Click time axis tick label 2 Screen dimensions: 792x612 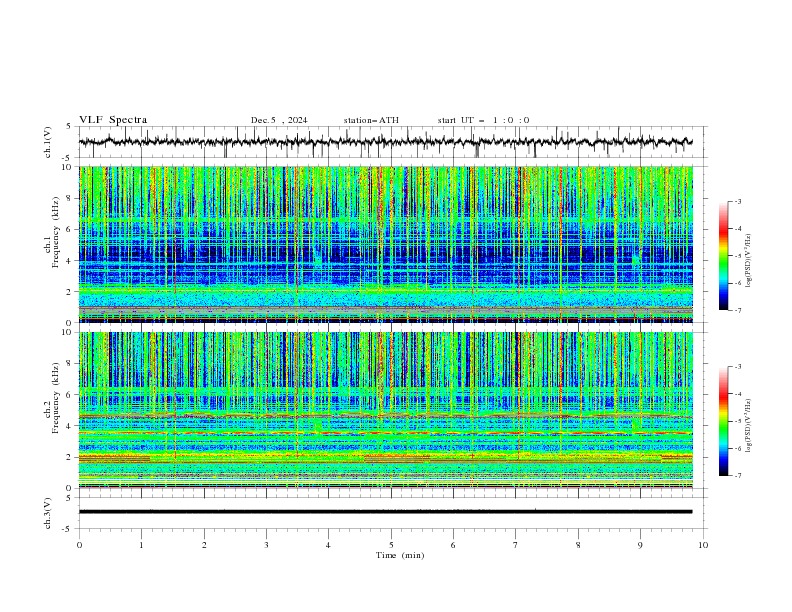(204, 545)
